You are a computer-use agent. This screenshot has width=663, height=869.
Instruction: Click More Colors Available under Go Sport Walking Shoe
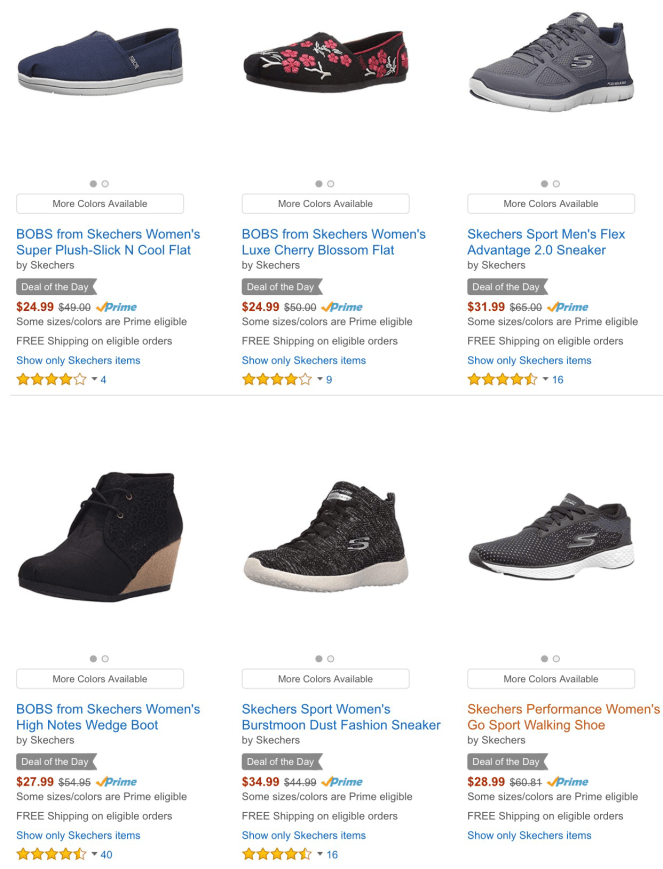[550, 679]
